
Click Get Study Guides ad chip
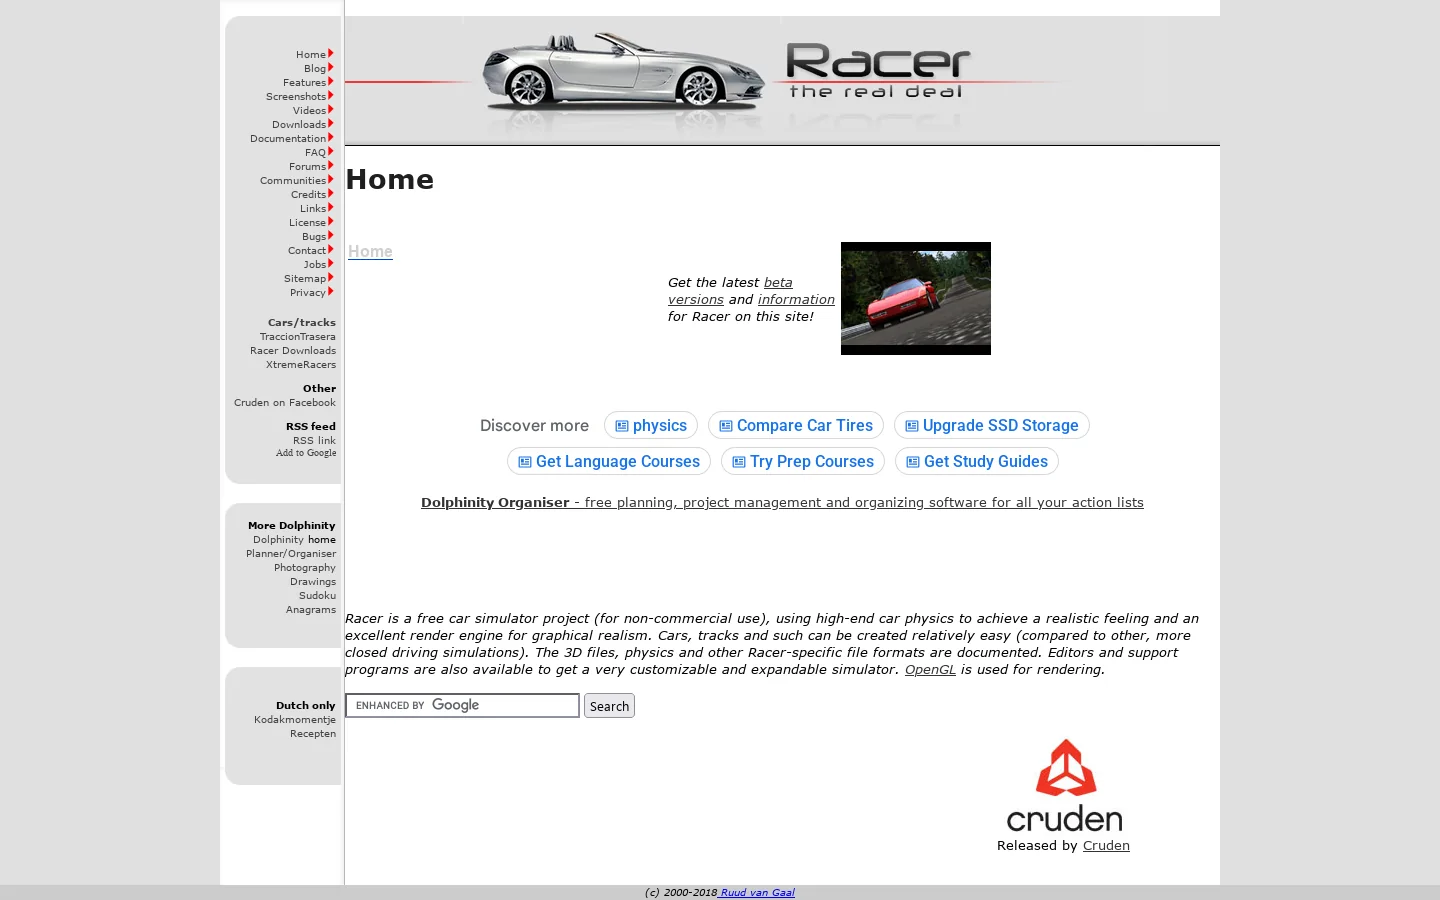[977, 462]
